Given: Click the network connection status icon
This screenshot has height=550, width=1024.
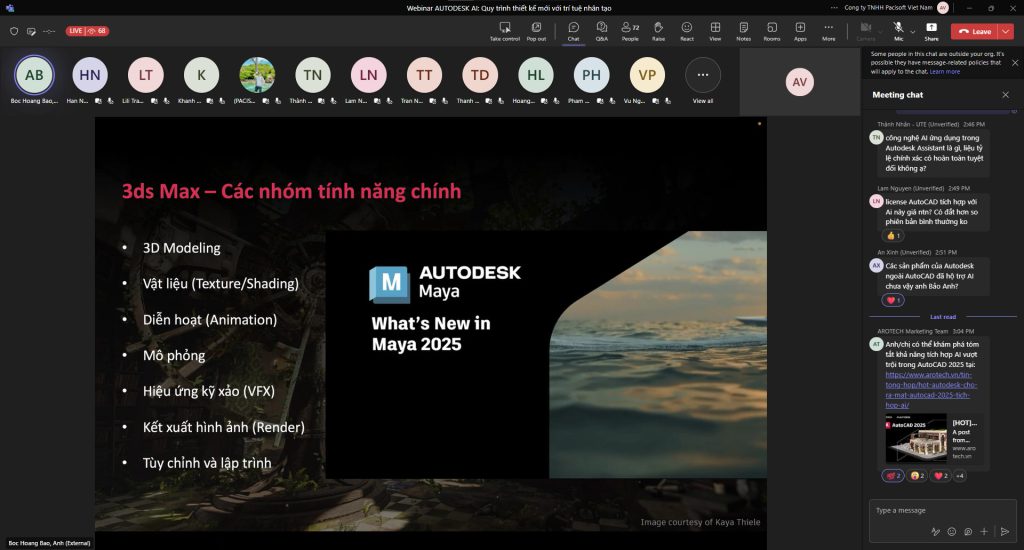Looking at the screenshot, I should (49, 31).
